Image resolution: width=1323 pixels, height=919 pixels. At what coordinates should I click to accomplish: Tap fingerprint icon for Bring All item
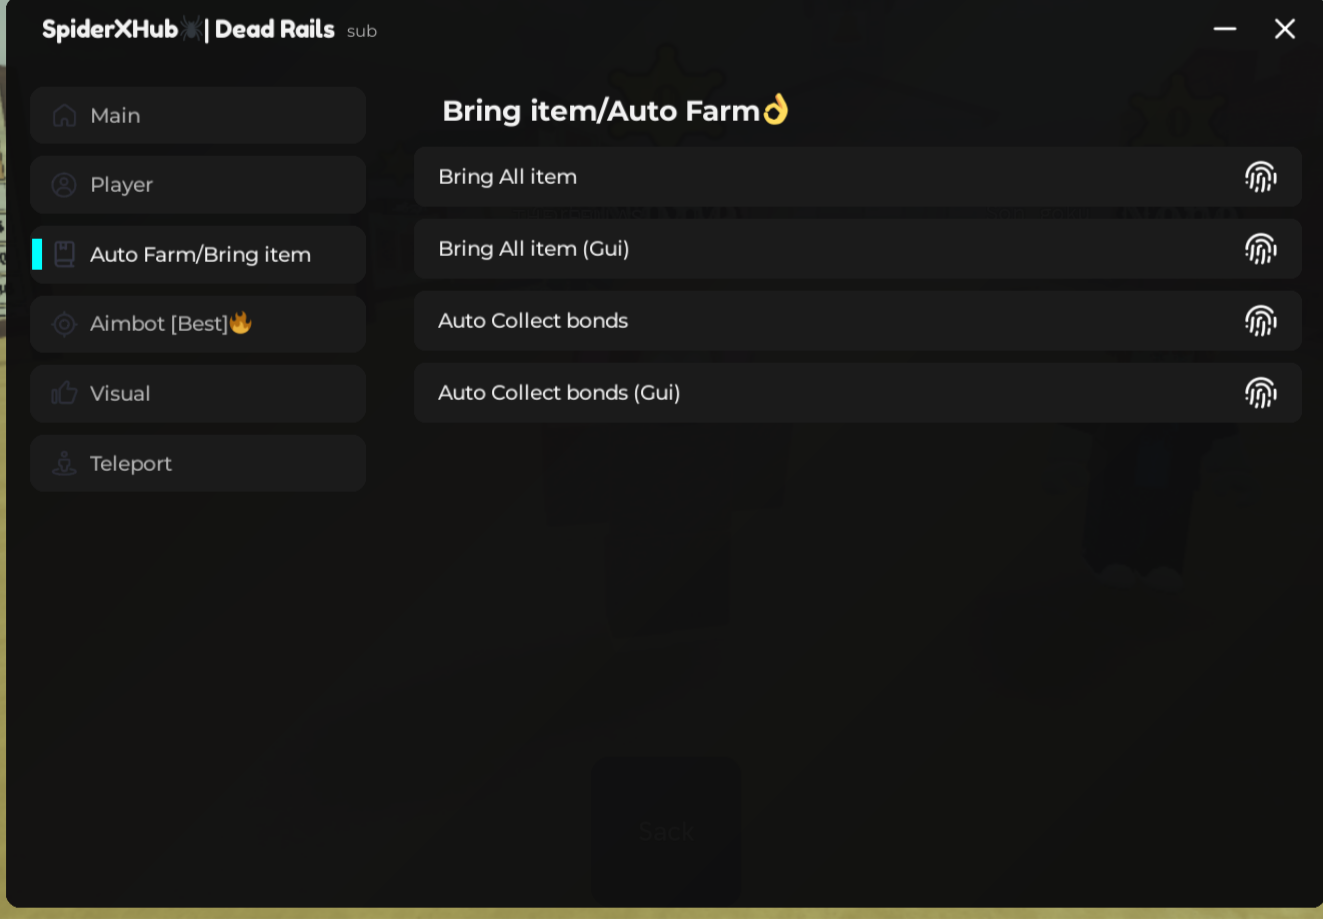click(1260, 177)
